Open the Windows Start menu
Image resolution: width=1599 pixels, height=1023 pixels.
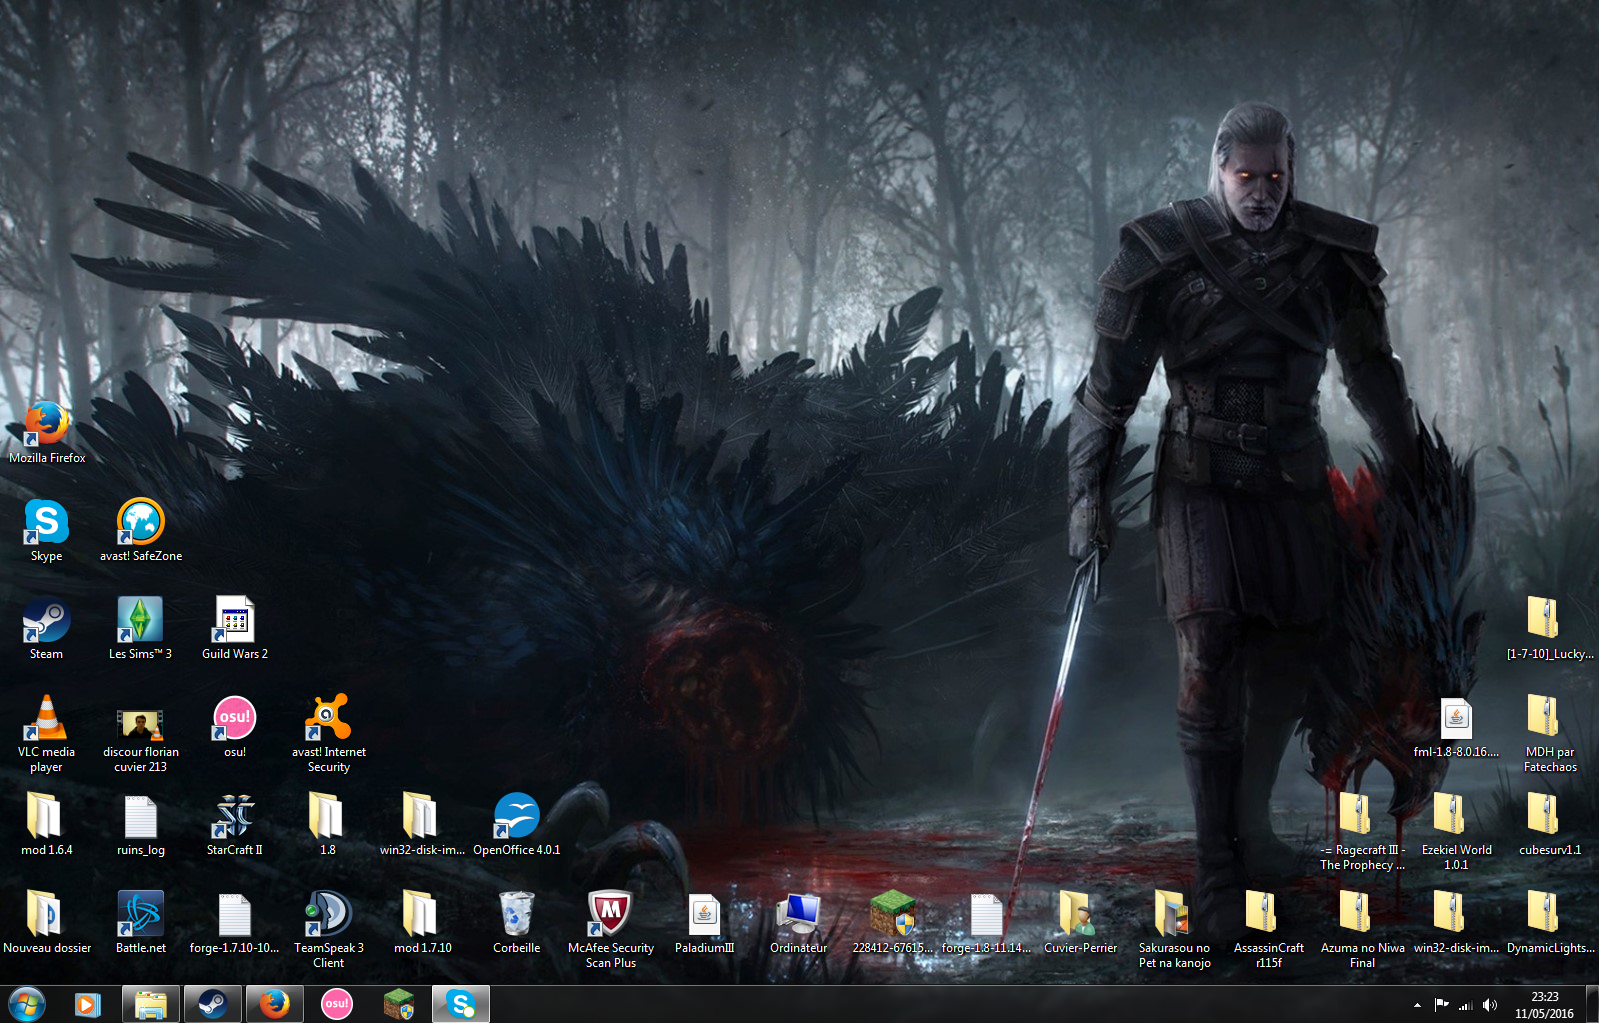[26, 1004]
